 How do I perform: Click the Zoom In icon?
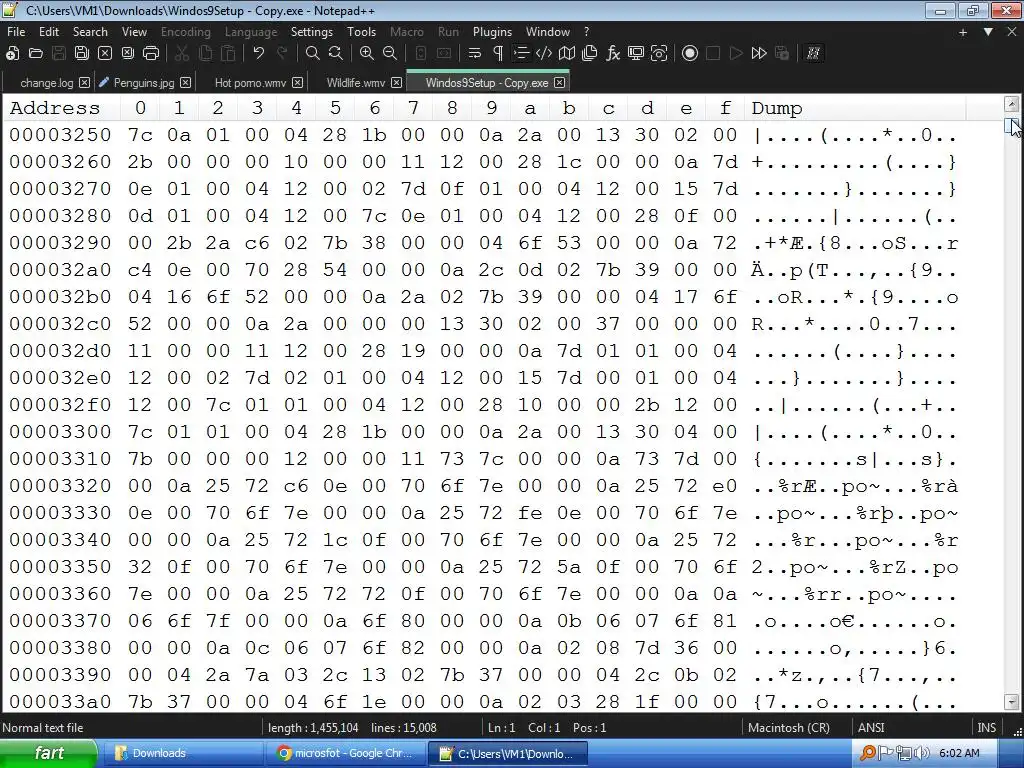point(367,54)
